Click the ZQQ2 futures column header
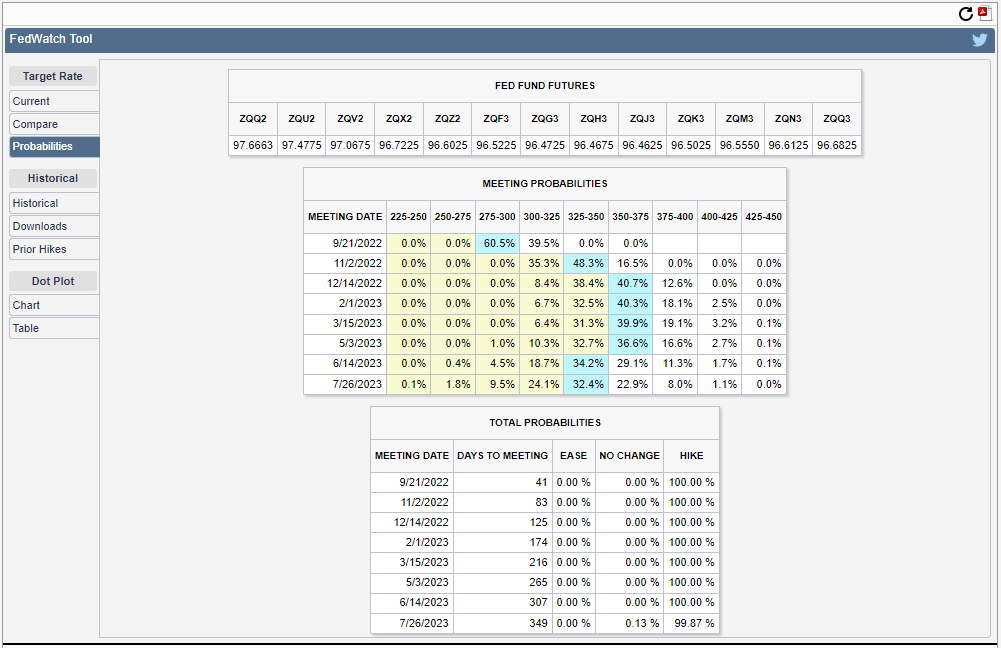The height and width of the screenshot is (648, 1001). point(253,119)
